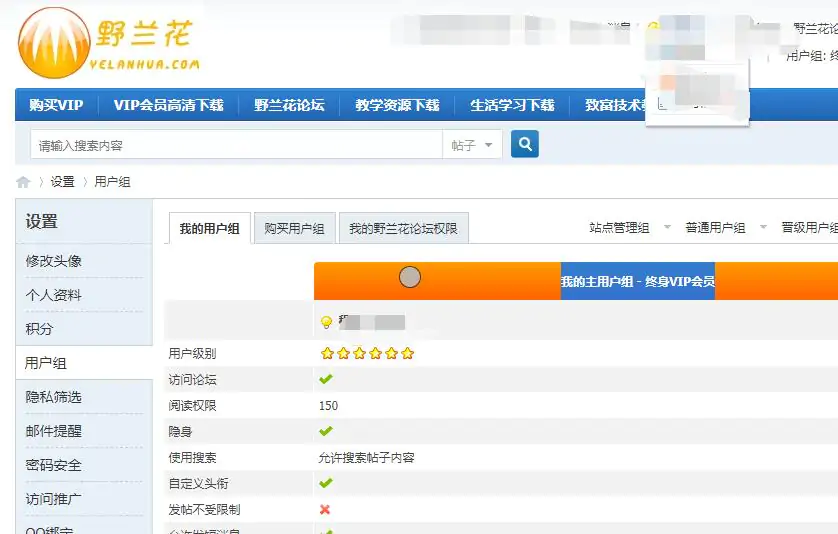Image resolution: width=838 pixels, height=534 pixels.
Task: Click the six-star user level rating
Action: point(367,353)
